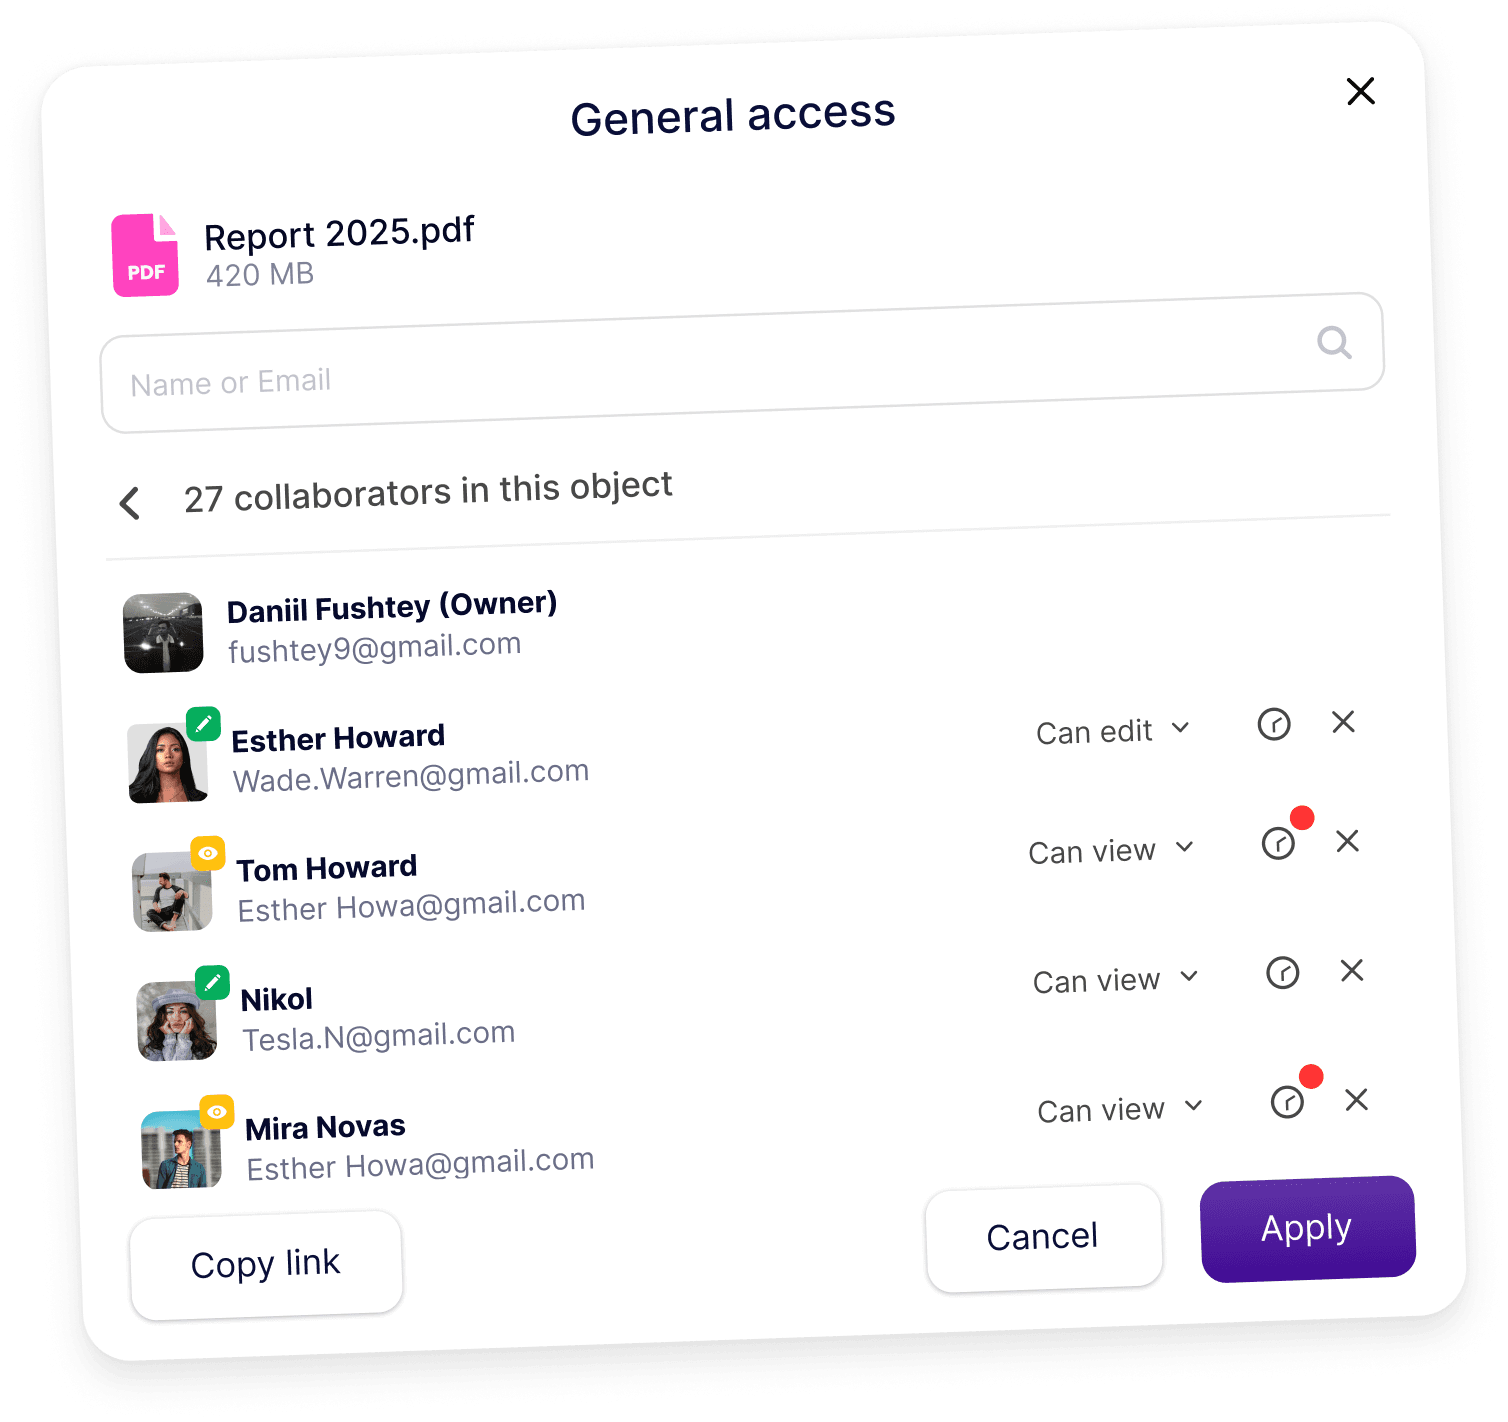Remove Nikol using the X icon
This screenshot has width=1508, height=1422.
point(1352,970)
